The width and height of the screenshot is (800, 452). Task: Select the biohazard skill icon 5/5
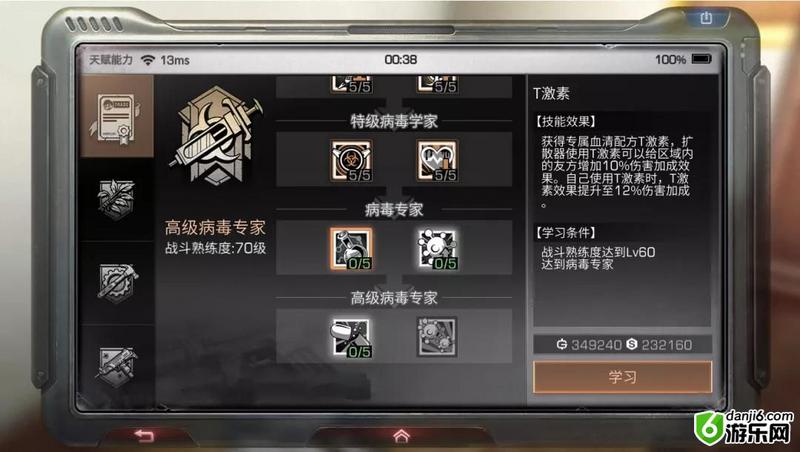[351, 161]
